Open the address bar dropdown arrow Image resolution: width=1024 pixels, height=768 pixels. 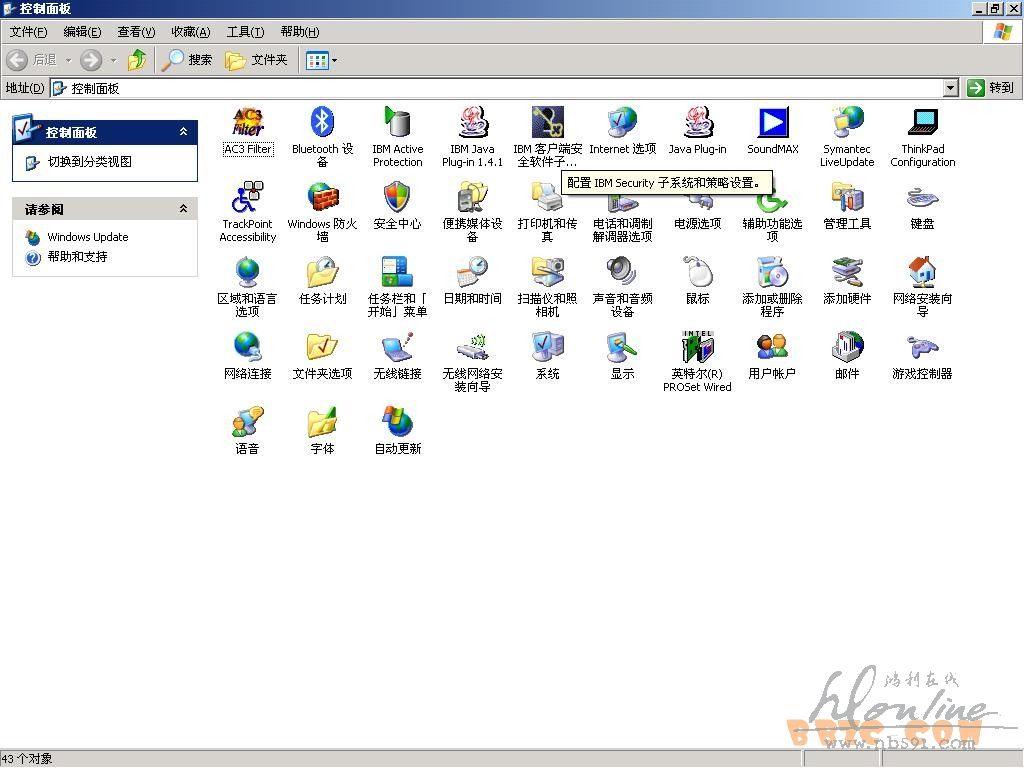click(x=950, y=88)
